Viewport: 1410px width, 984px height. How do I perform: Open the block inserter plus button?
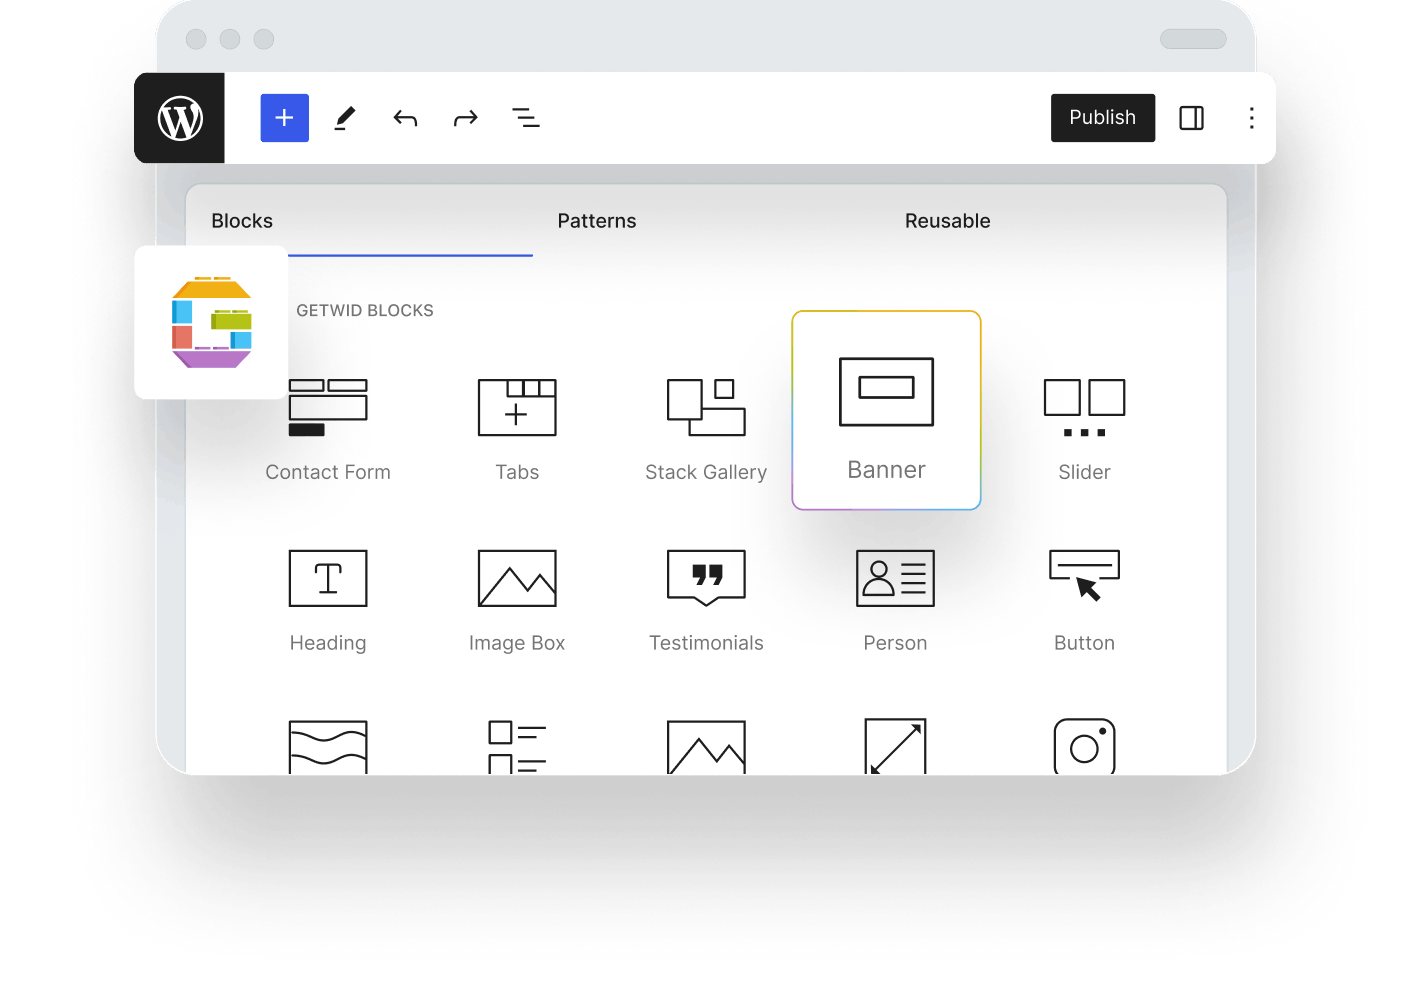coord(285,118)
